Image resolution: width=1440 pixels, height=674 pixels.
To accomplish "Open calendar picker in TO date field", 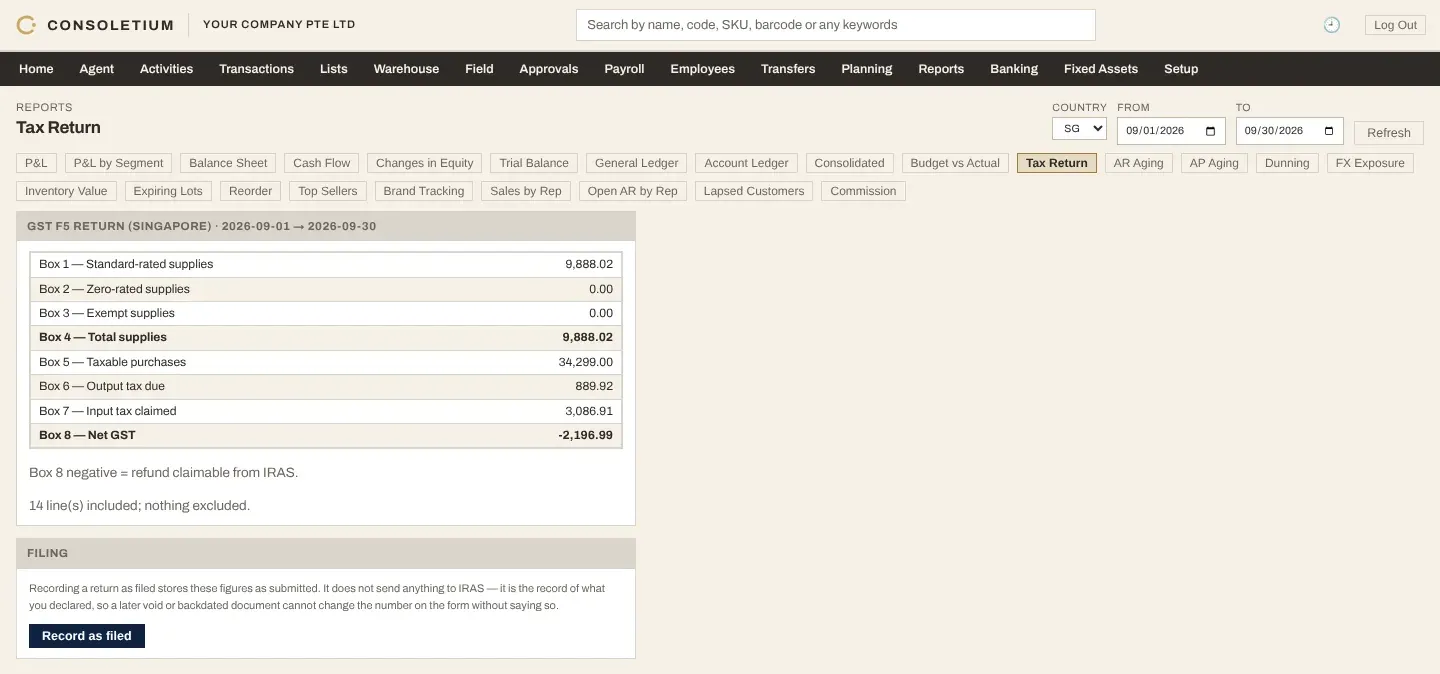I will click(x=1329, y=131).
